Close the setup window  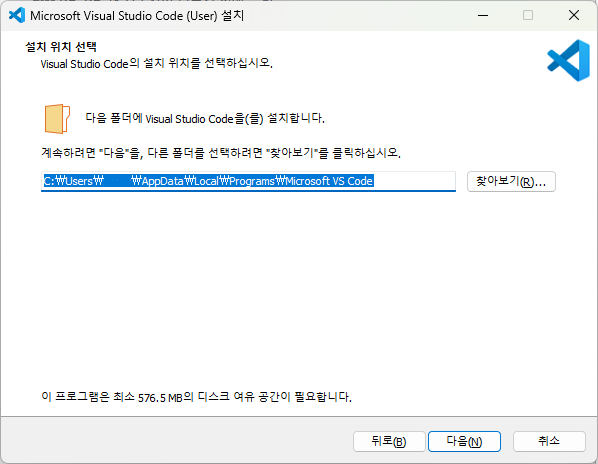coord(574,15)
